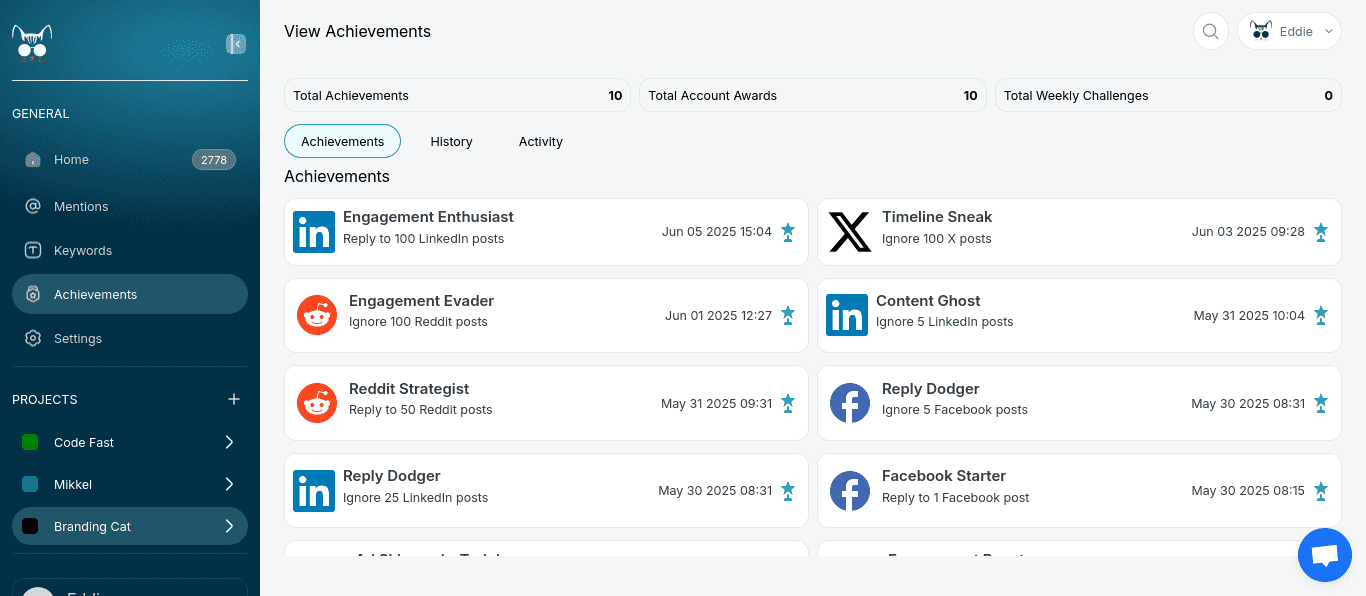
Task: Switch to the History tab
Action: pyautogui.click(x=451, y=142)
